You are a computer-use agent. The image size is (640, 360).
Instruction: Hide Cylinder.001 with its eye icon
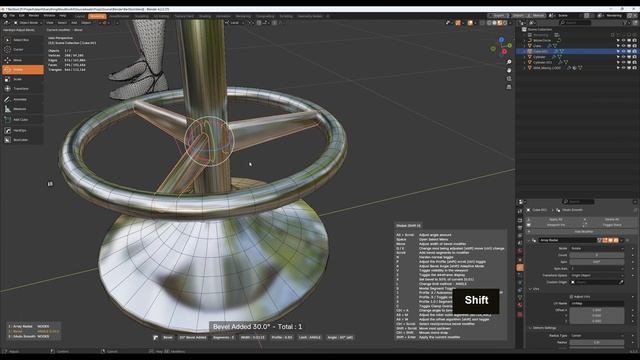tap(623, 62)
